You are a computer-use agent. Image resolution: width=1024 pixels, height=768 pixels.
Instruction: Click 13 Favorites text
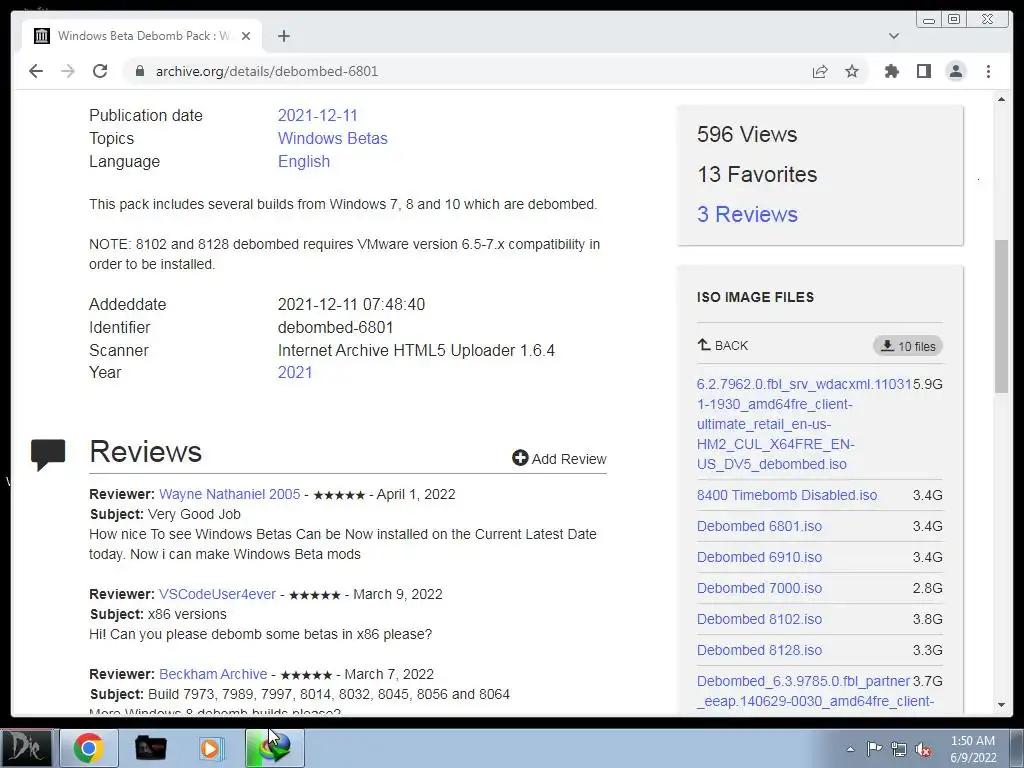[x=757, y=174]
